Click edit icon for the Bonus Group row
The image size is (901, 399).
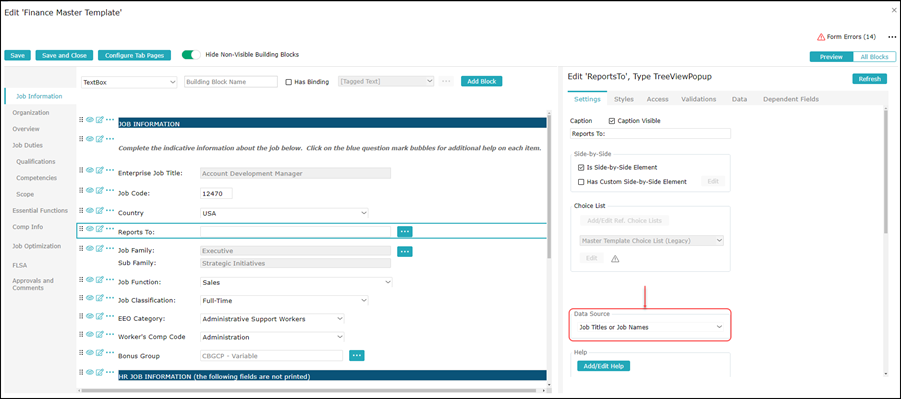click(99, 352)
